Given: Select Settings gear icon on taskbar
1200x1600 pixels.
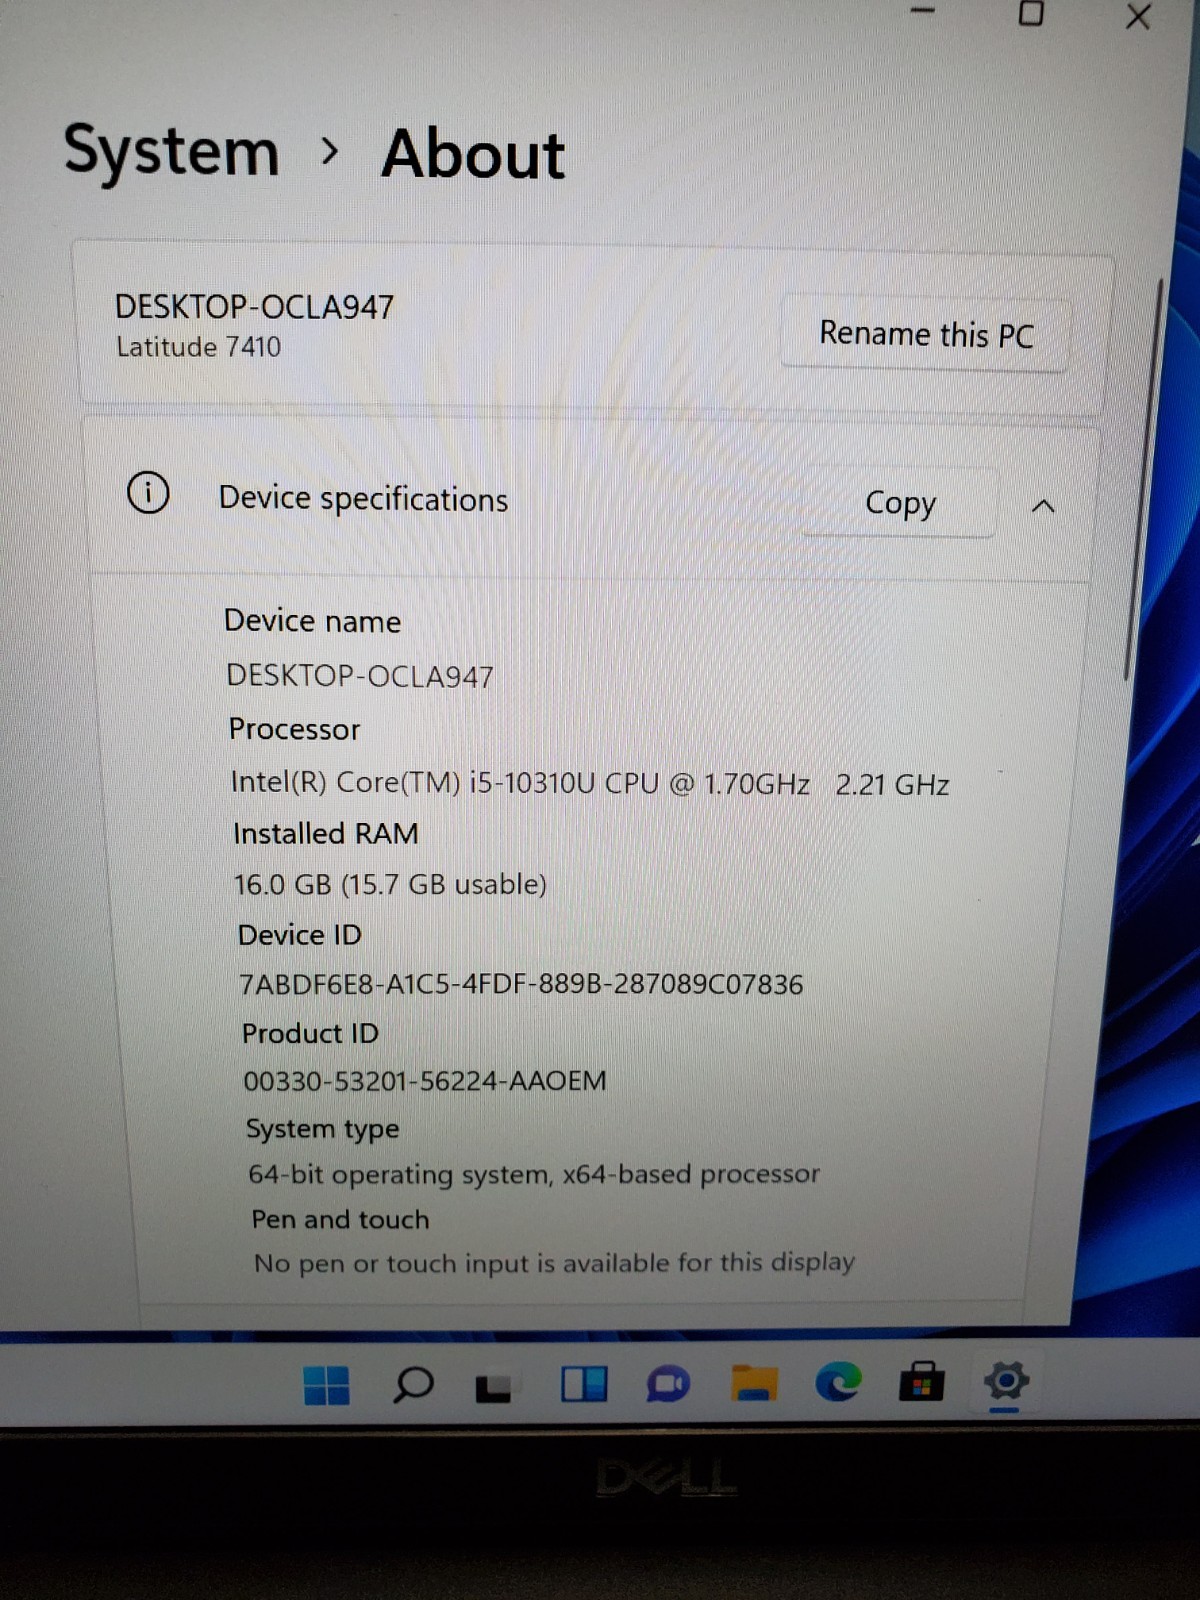Looking at the screenshot, I should (1006, 1381).
